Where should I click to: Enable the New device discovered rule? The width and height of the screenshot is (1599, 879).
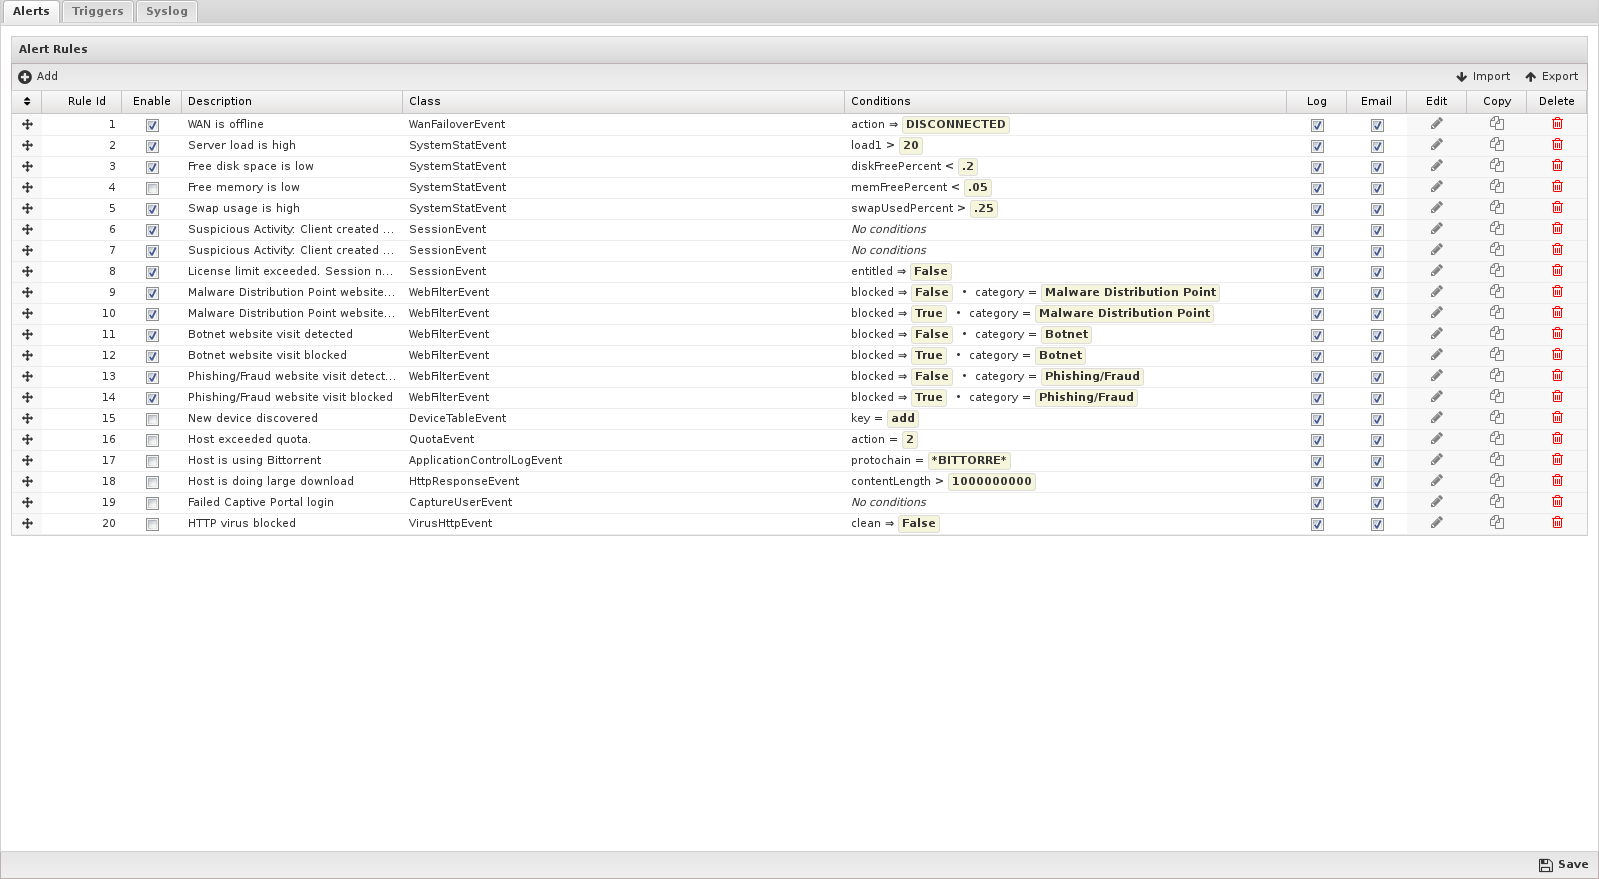click(x=152, y=419)
